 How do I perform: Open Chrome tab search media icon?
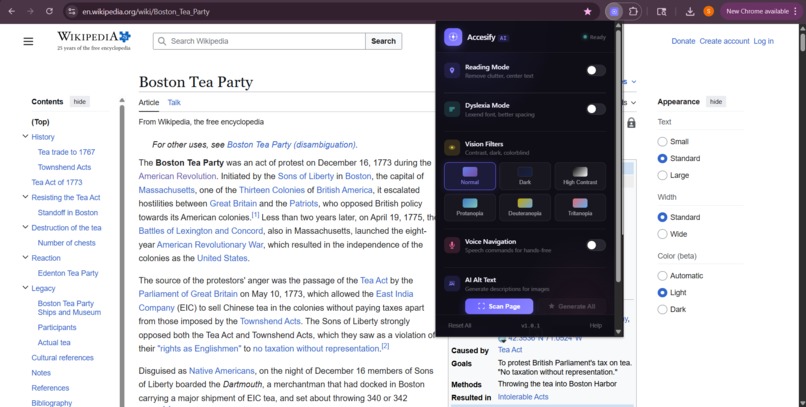point(662,11)
